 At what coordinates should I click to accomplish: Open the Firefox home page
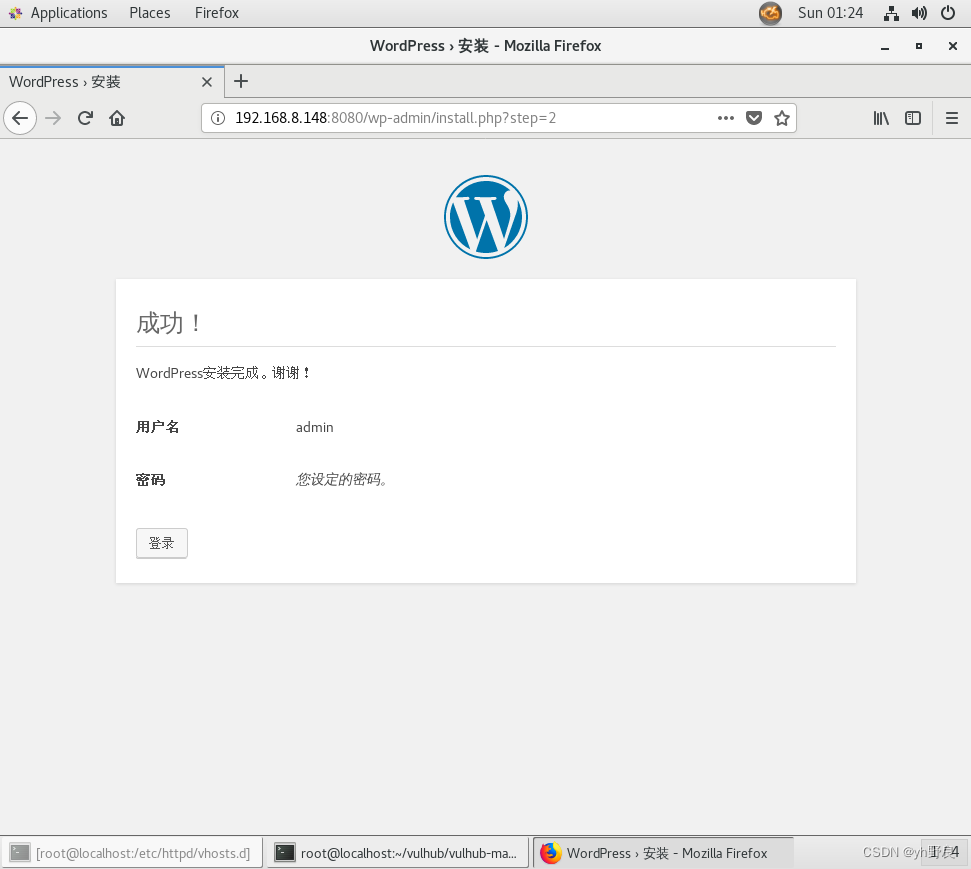(117, 118)
